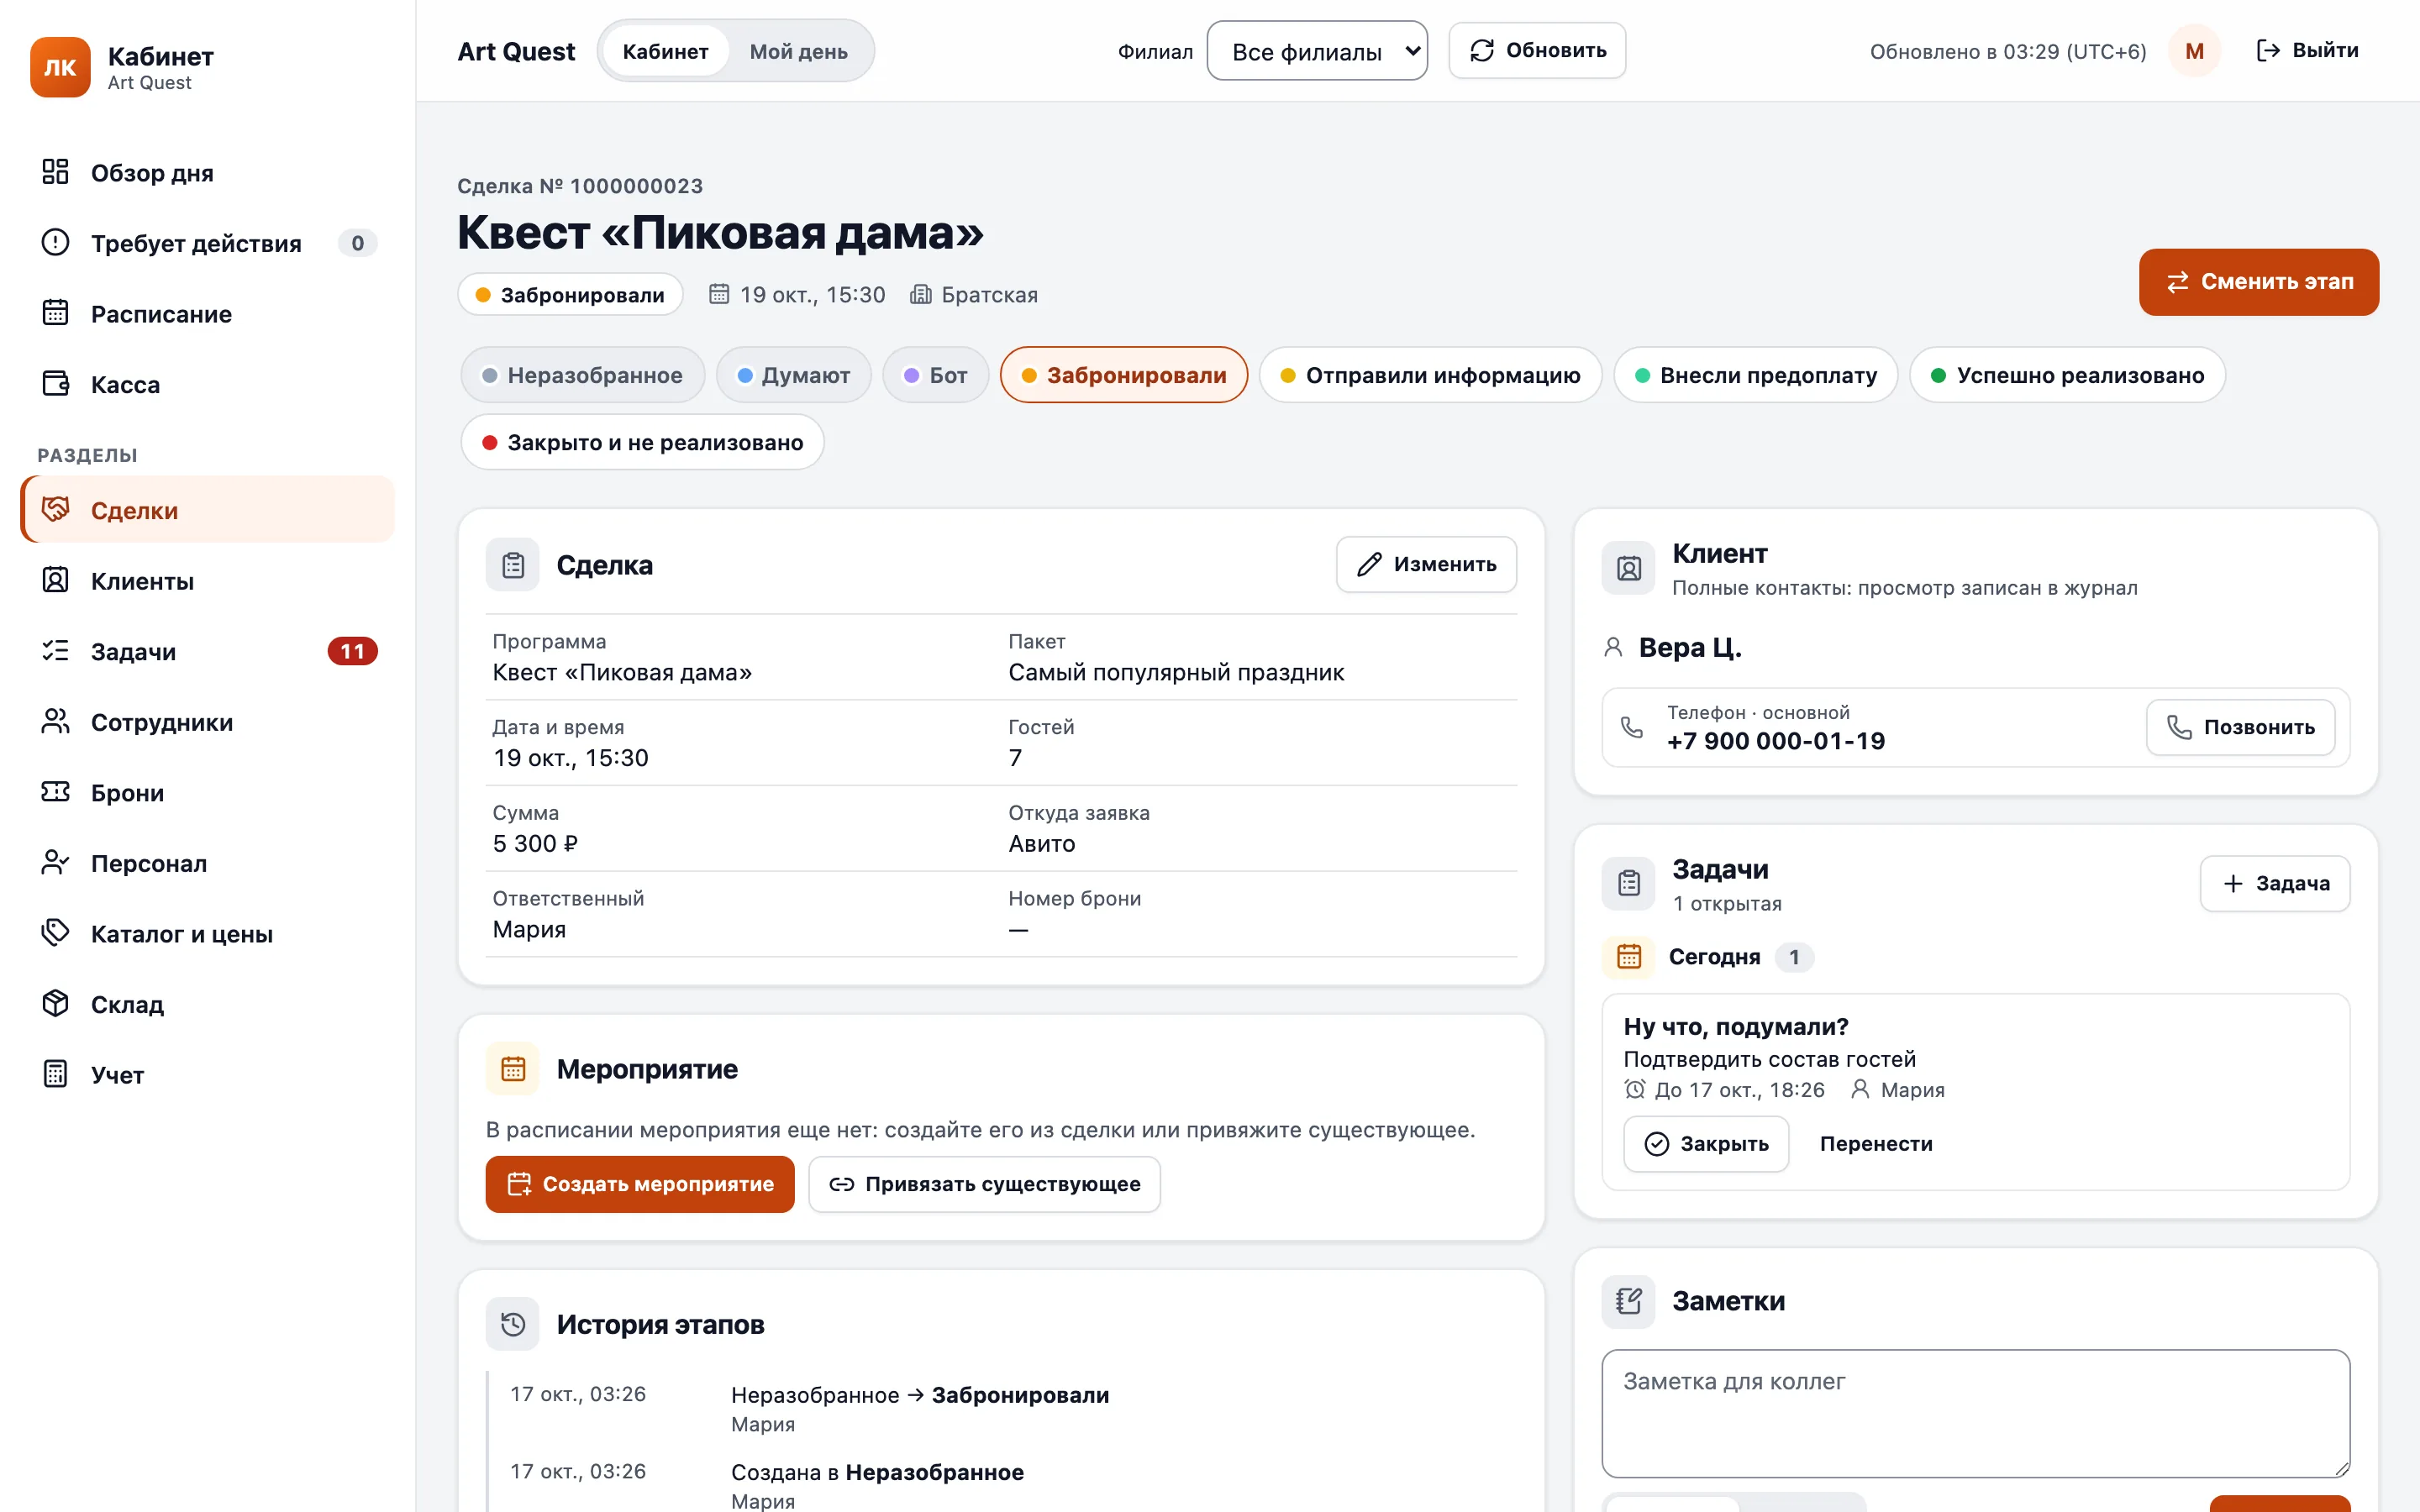Open Сотрудники section
The image size is (2420, 1512).
click(207, 722)
